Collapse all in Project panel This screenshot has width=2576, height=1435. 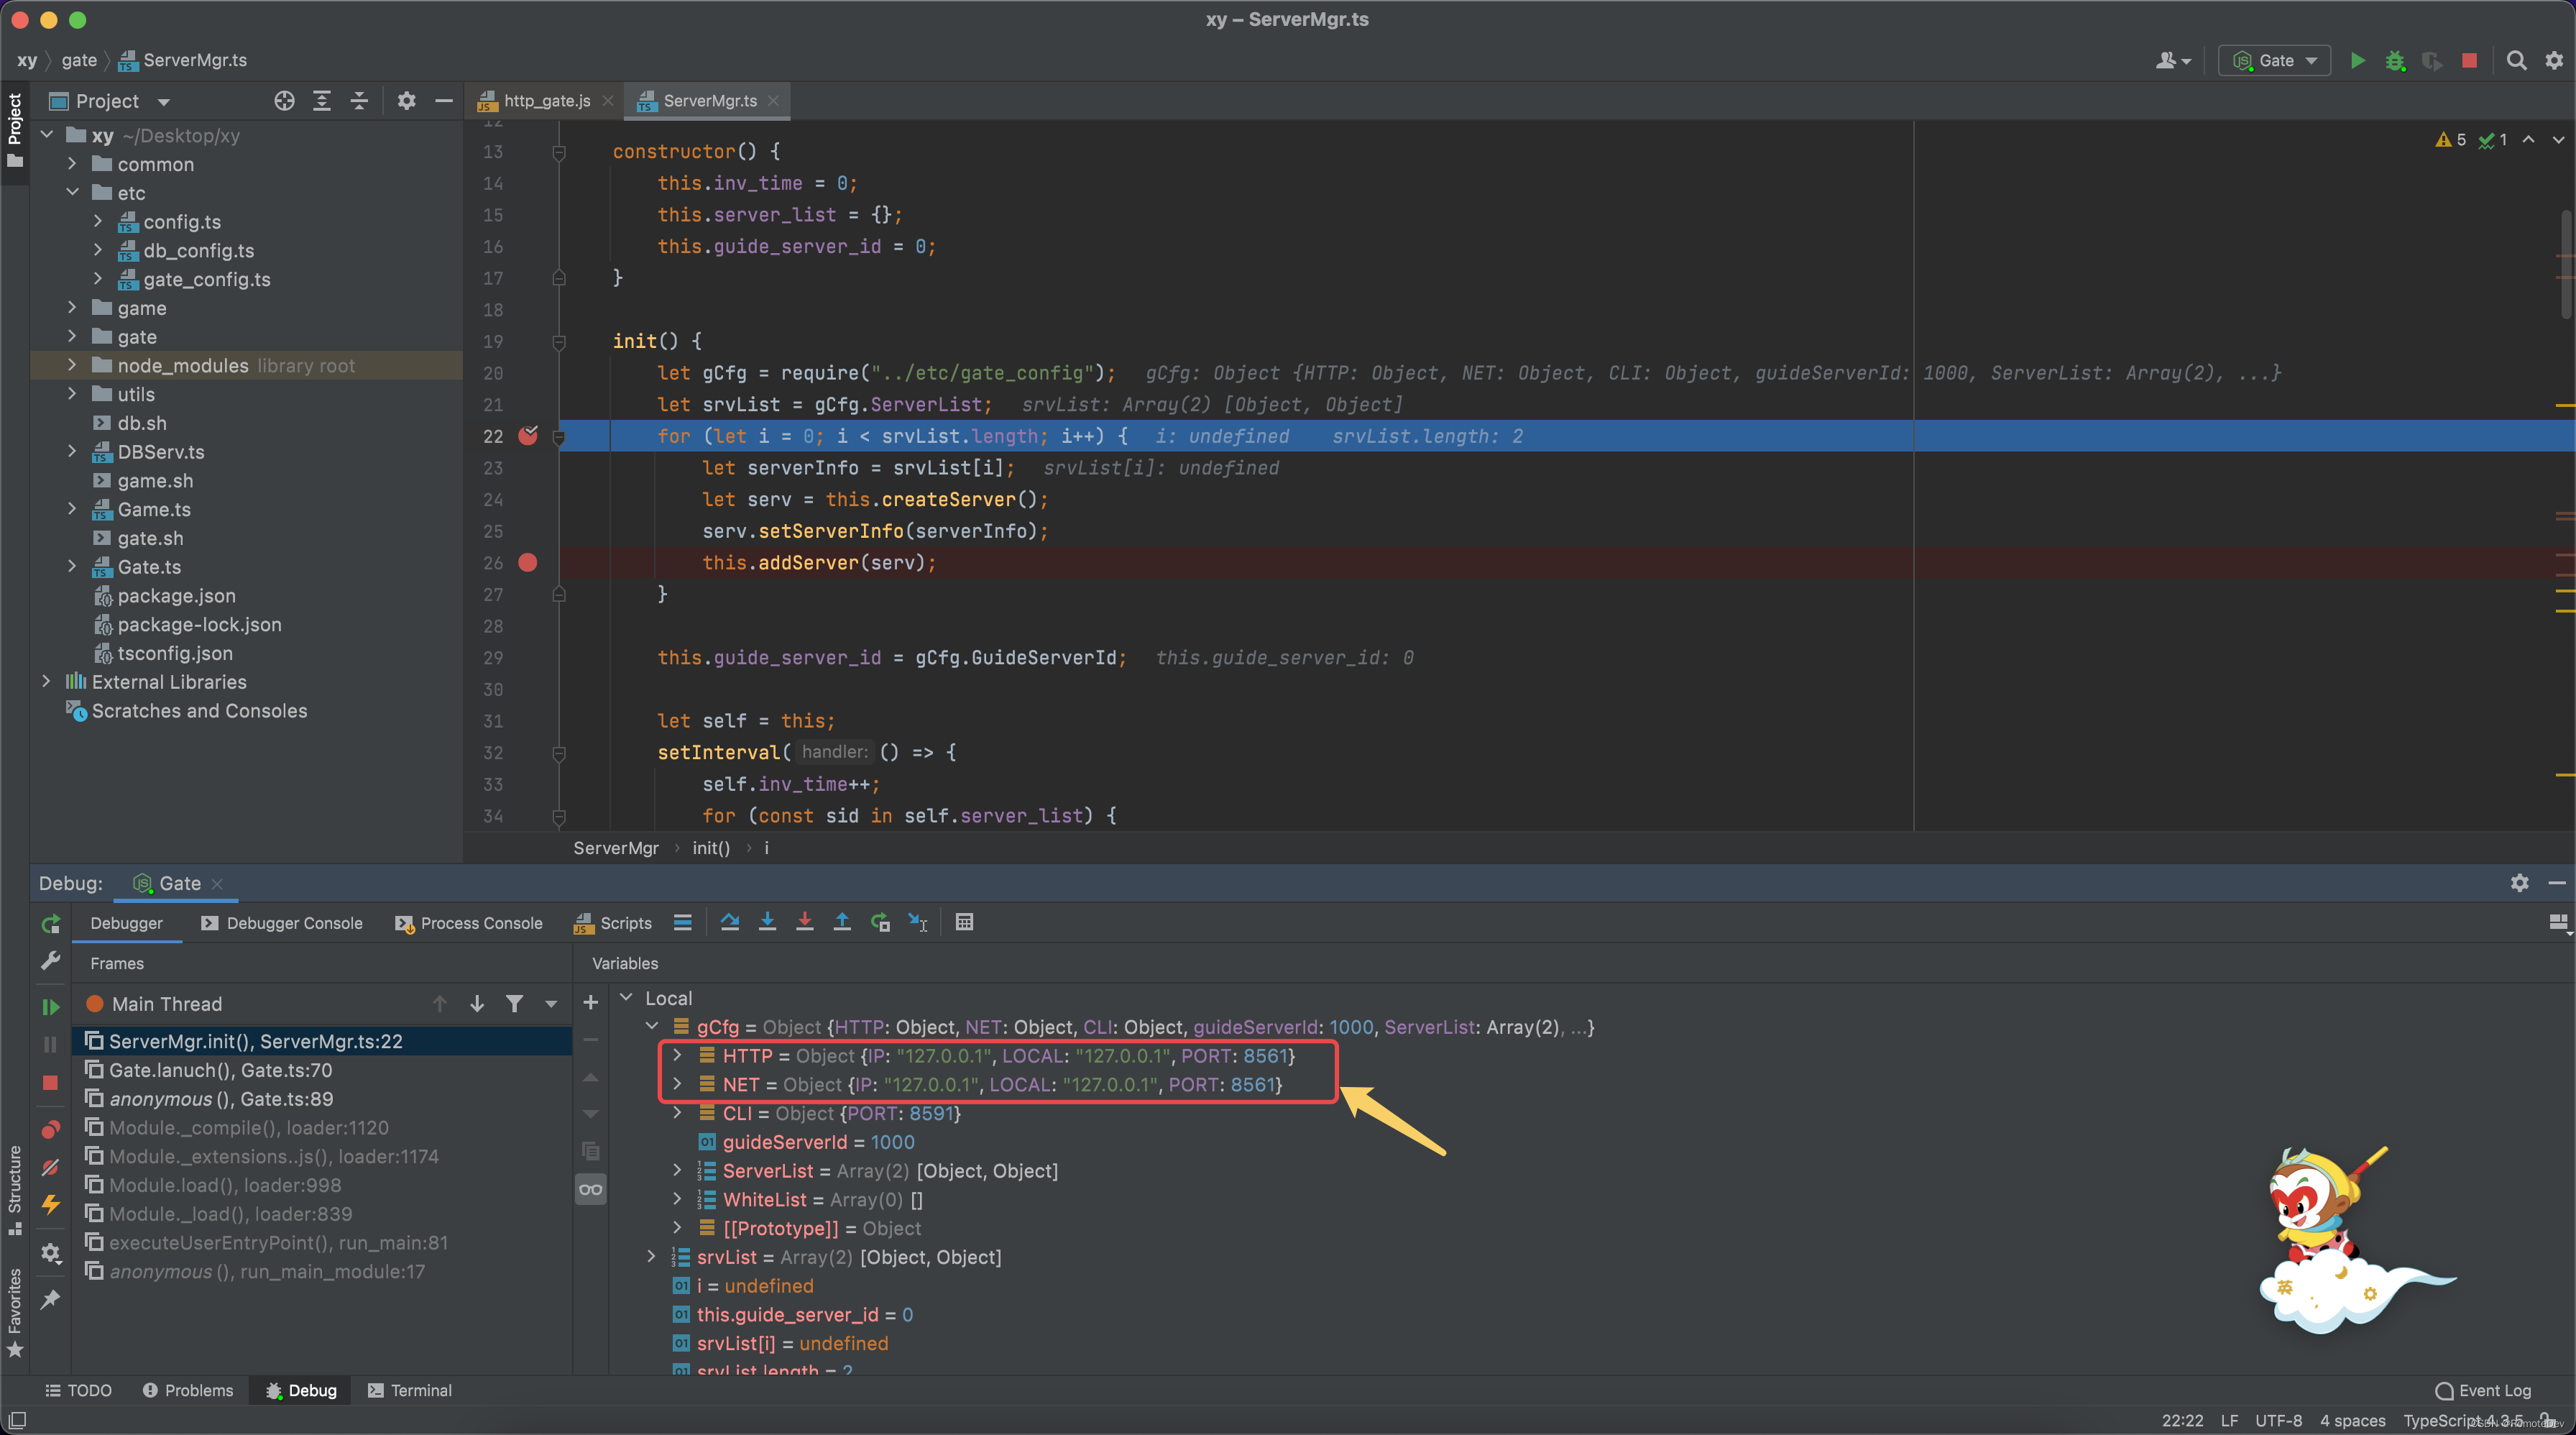tap(359, 101)
